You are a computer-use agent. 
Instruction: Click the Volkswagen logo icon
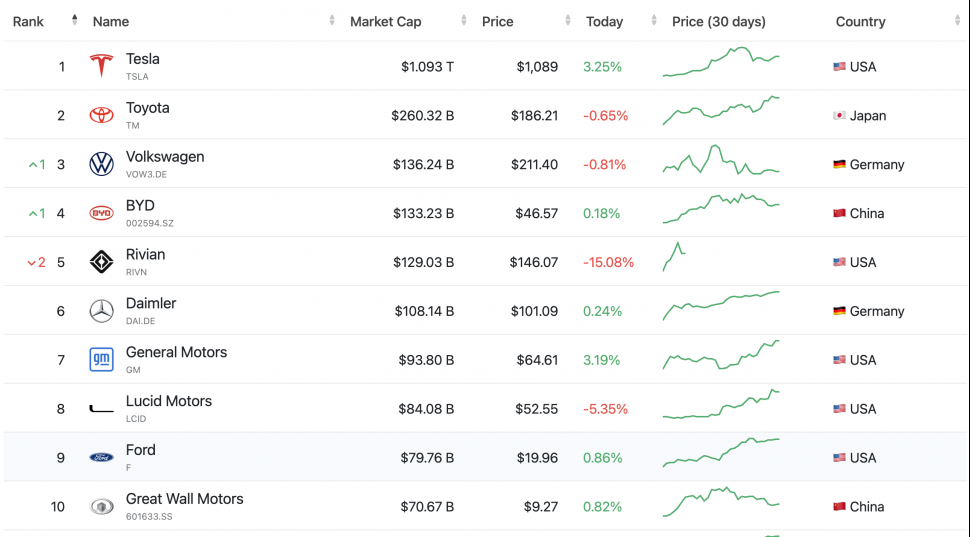click(101, 164)
